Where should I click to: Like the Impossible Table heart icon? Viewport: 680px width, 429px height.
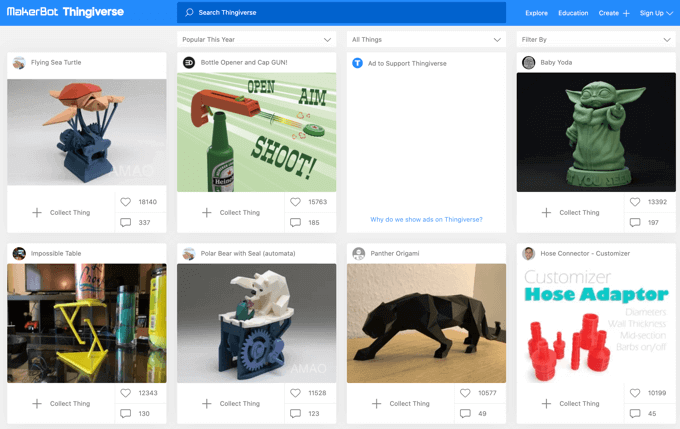(125, 393)
